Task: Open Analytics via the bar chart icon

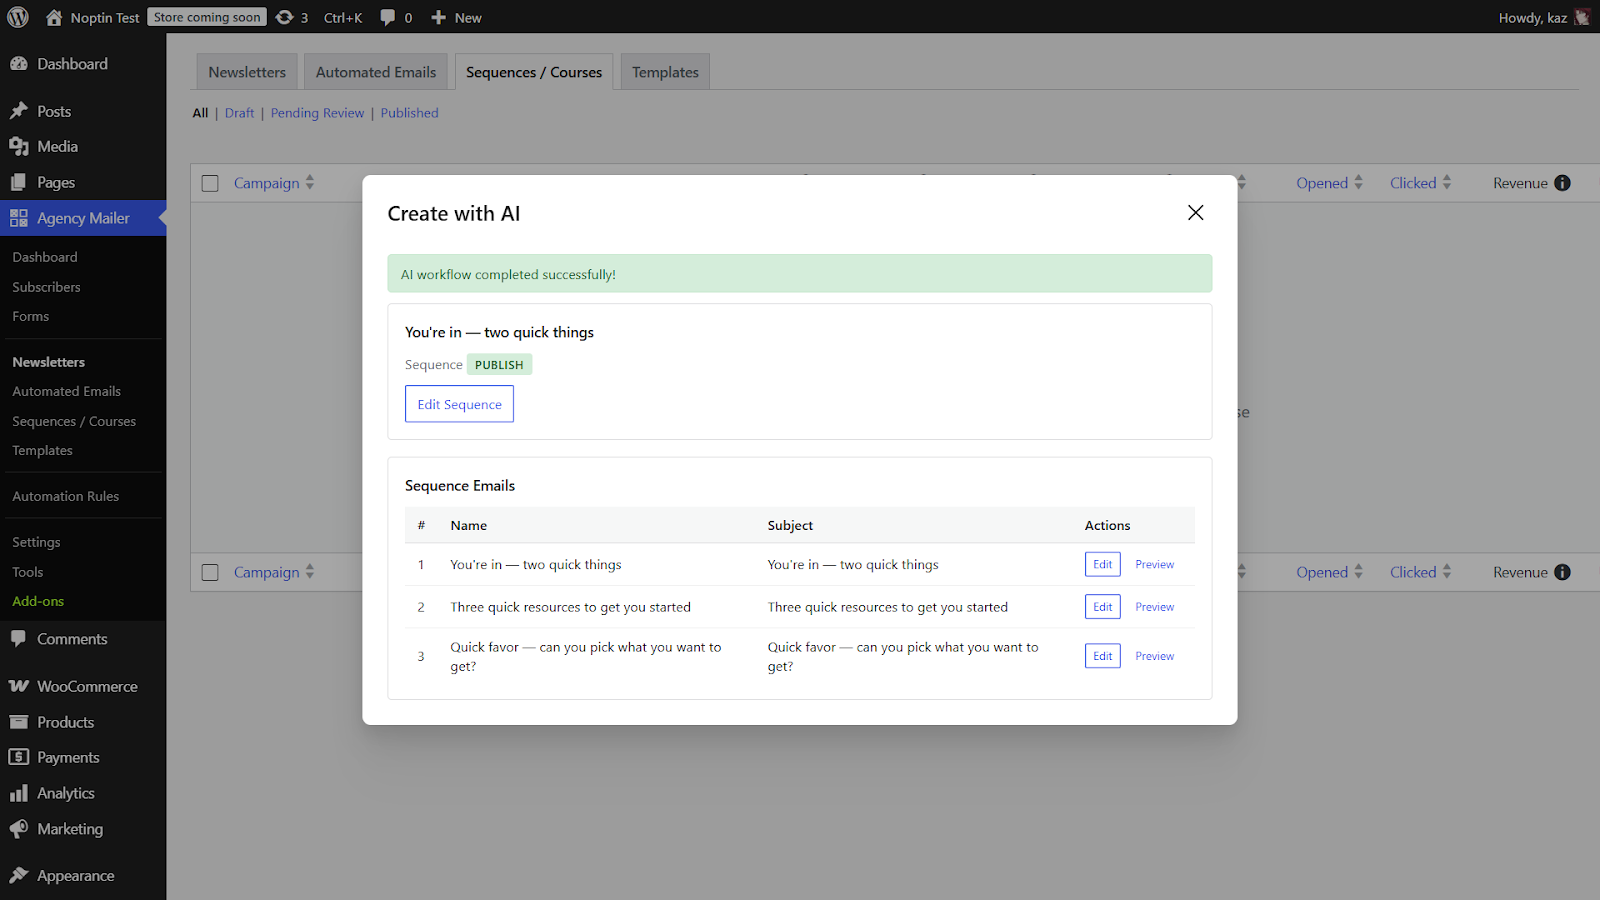Action: tap(20, 792)
